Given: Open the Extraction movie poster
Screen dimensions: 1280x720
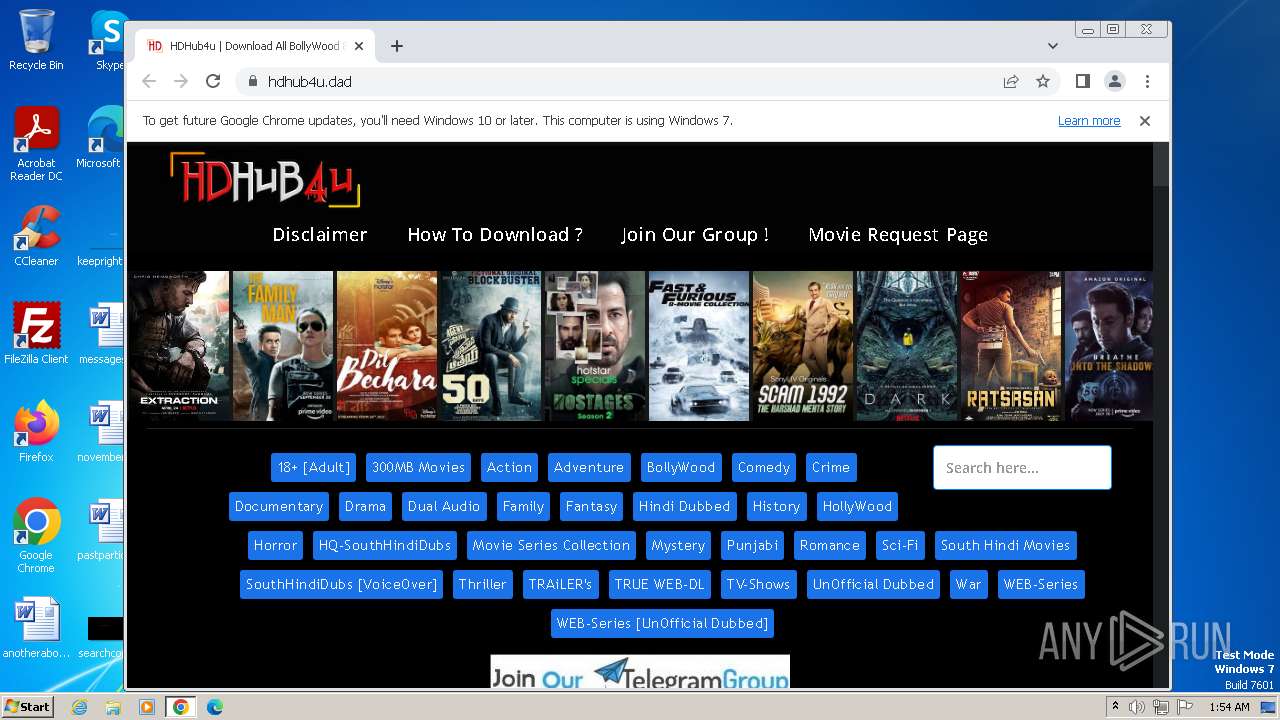Looking at the screenshot, I should tap(179, 346).
